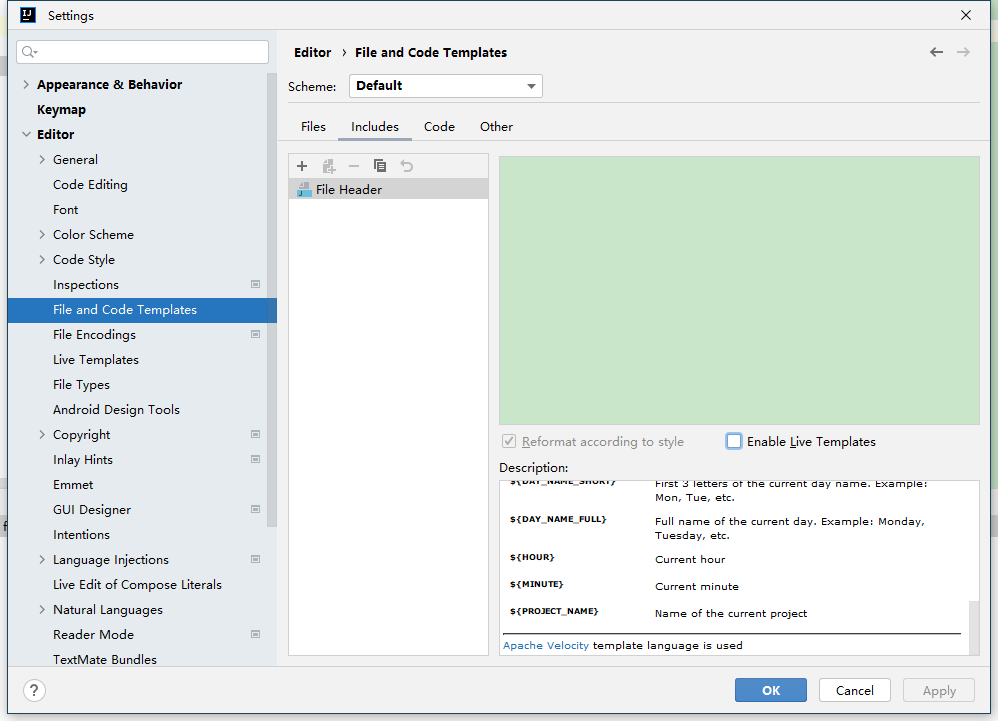Click the Cancel button
This screenshot has width=998, height=721.
pyautogui.click(x=855, y=690)
